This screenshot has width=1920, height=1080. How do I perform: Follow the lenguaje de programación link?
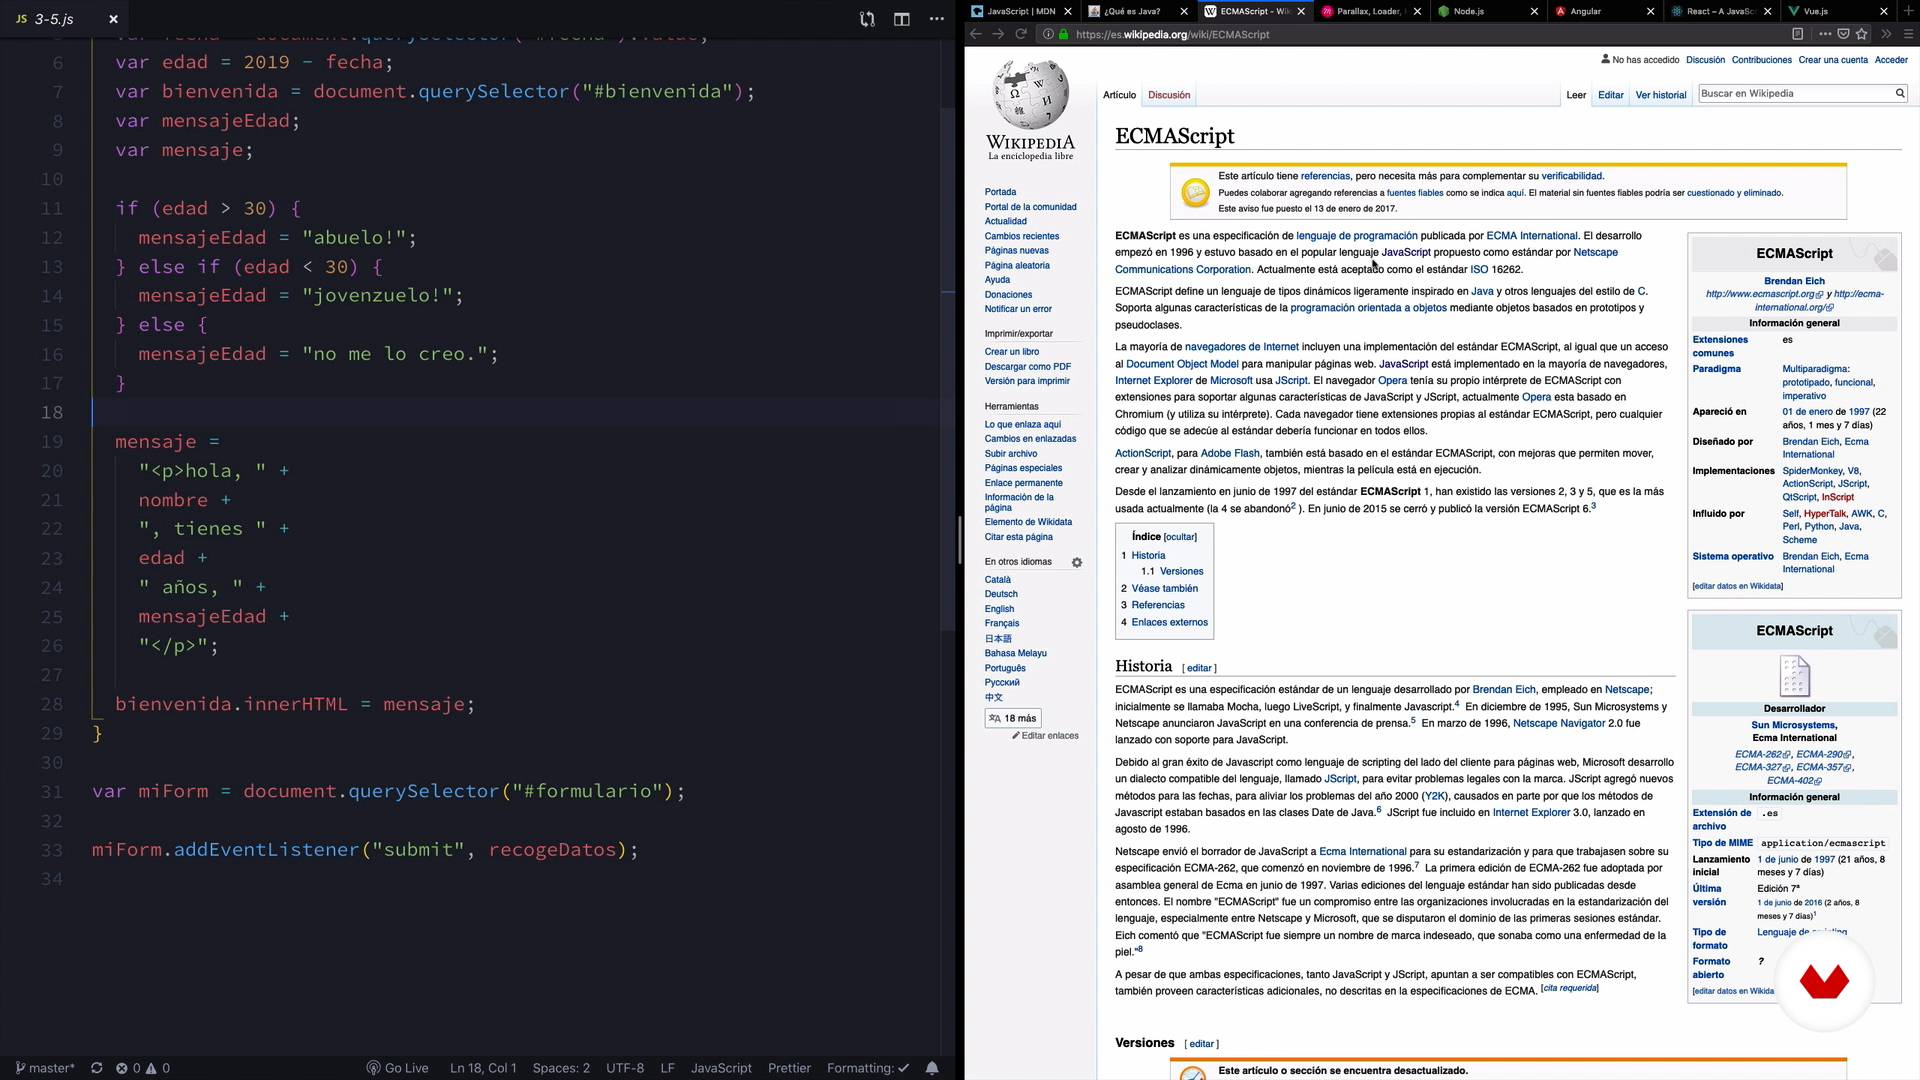(1356, 236)
